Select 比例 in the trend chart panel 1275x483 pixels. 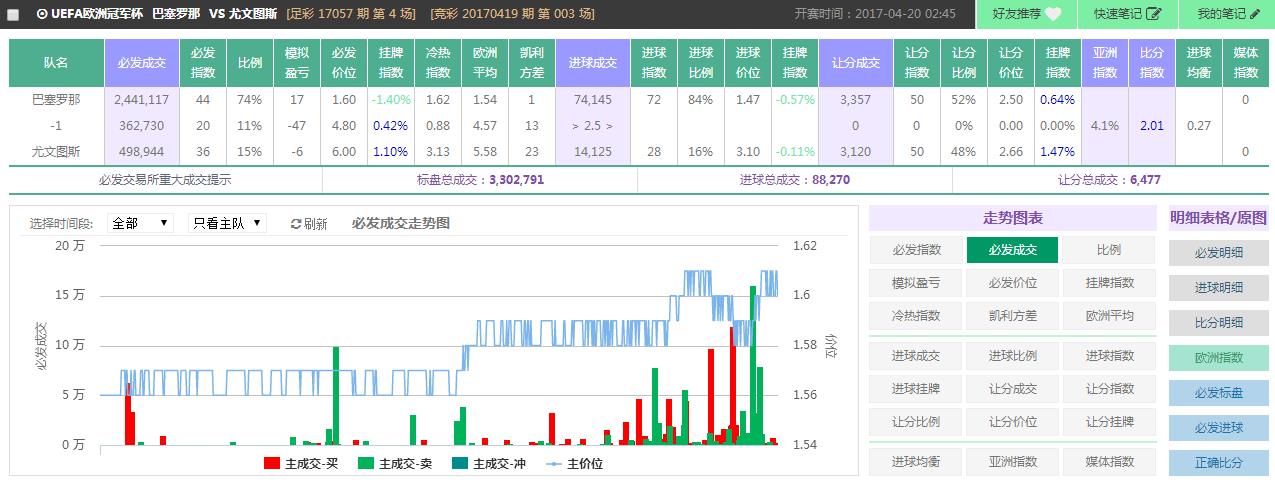click(1109, 250)
